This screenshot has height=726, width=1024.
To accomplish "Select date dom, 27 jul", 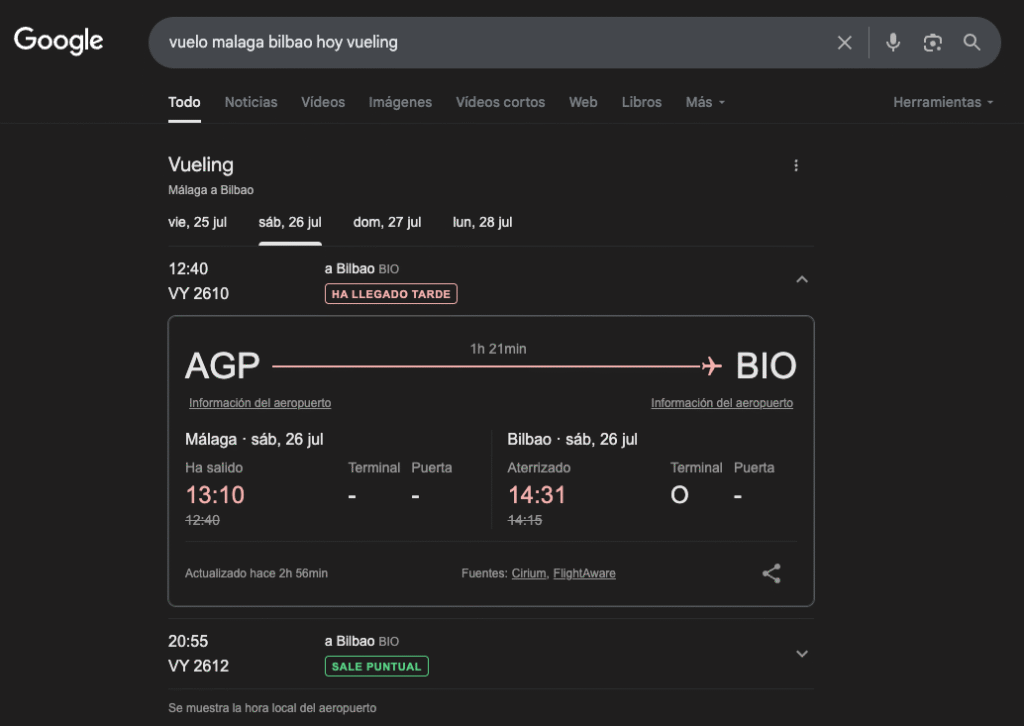I will [x=387, y=223].
